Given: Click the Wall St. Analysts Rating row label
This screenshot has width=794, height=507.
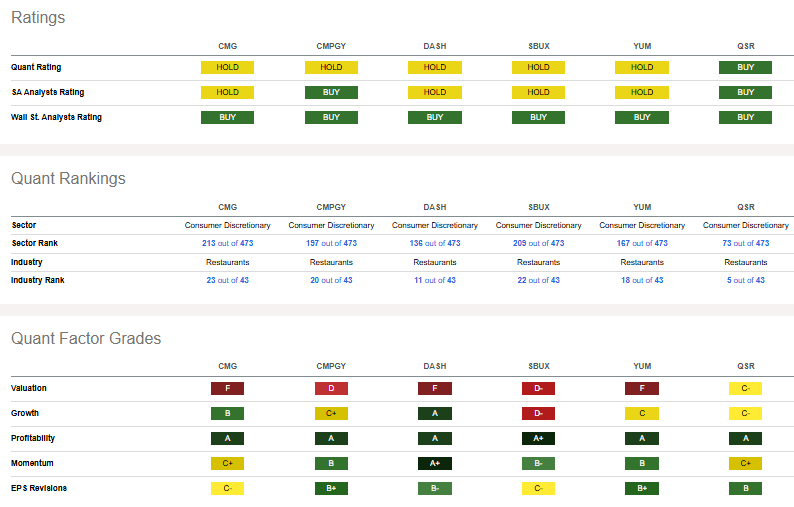Looking at the screenshot, I should click(x=56, y=117).
